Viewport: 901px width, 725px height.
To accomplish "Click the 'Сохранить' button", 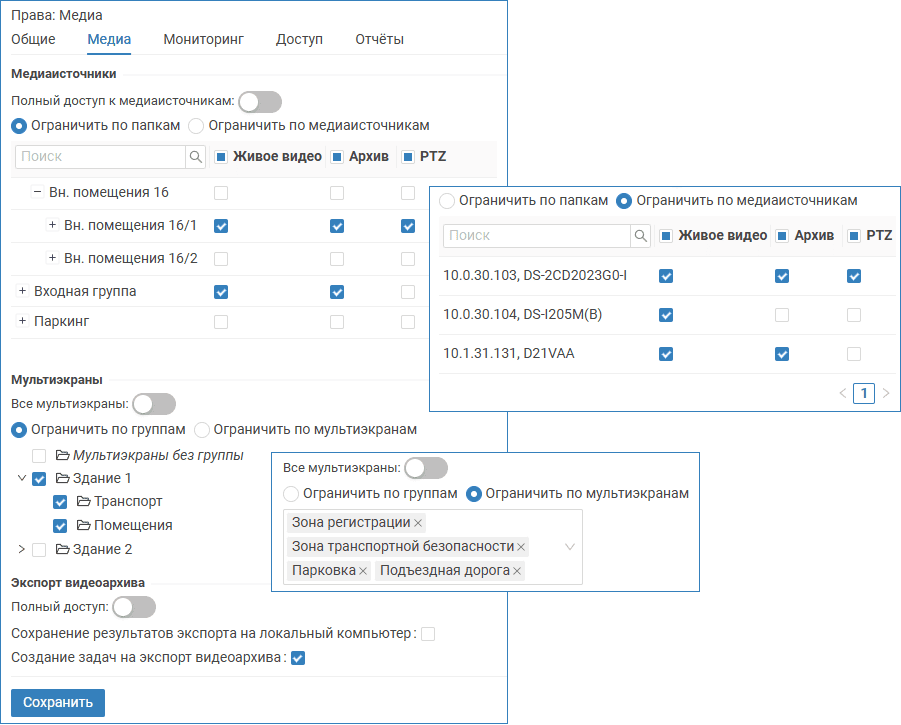I will click(x=57, y=702).
